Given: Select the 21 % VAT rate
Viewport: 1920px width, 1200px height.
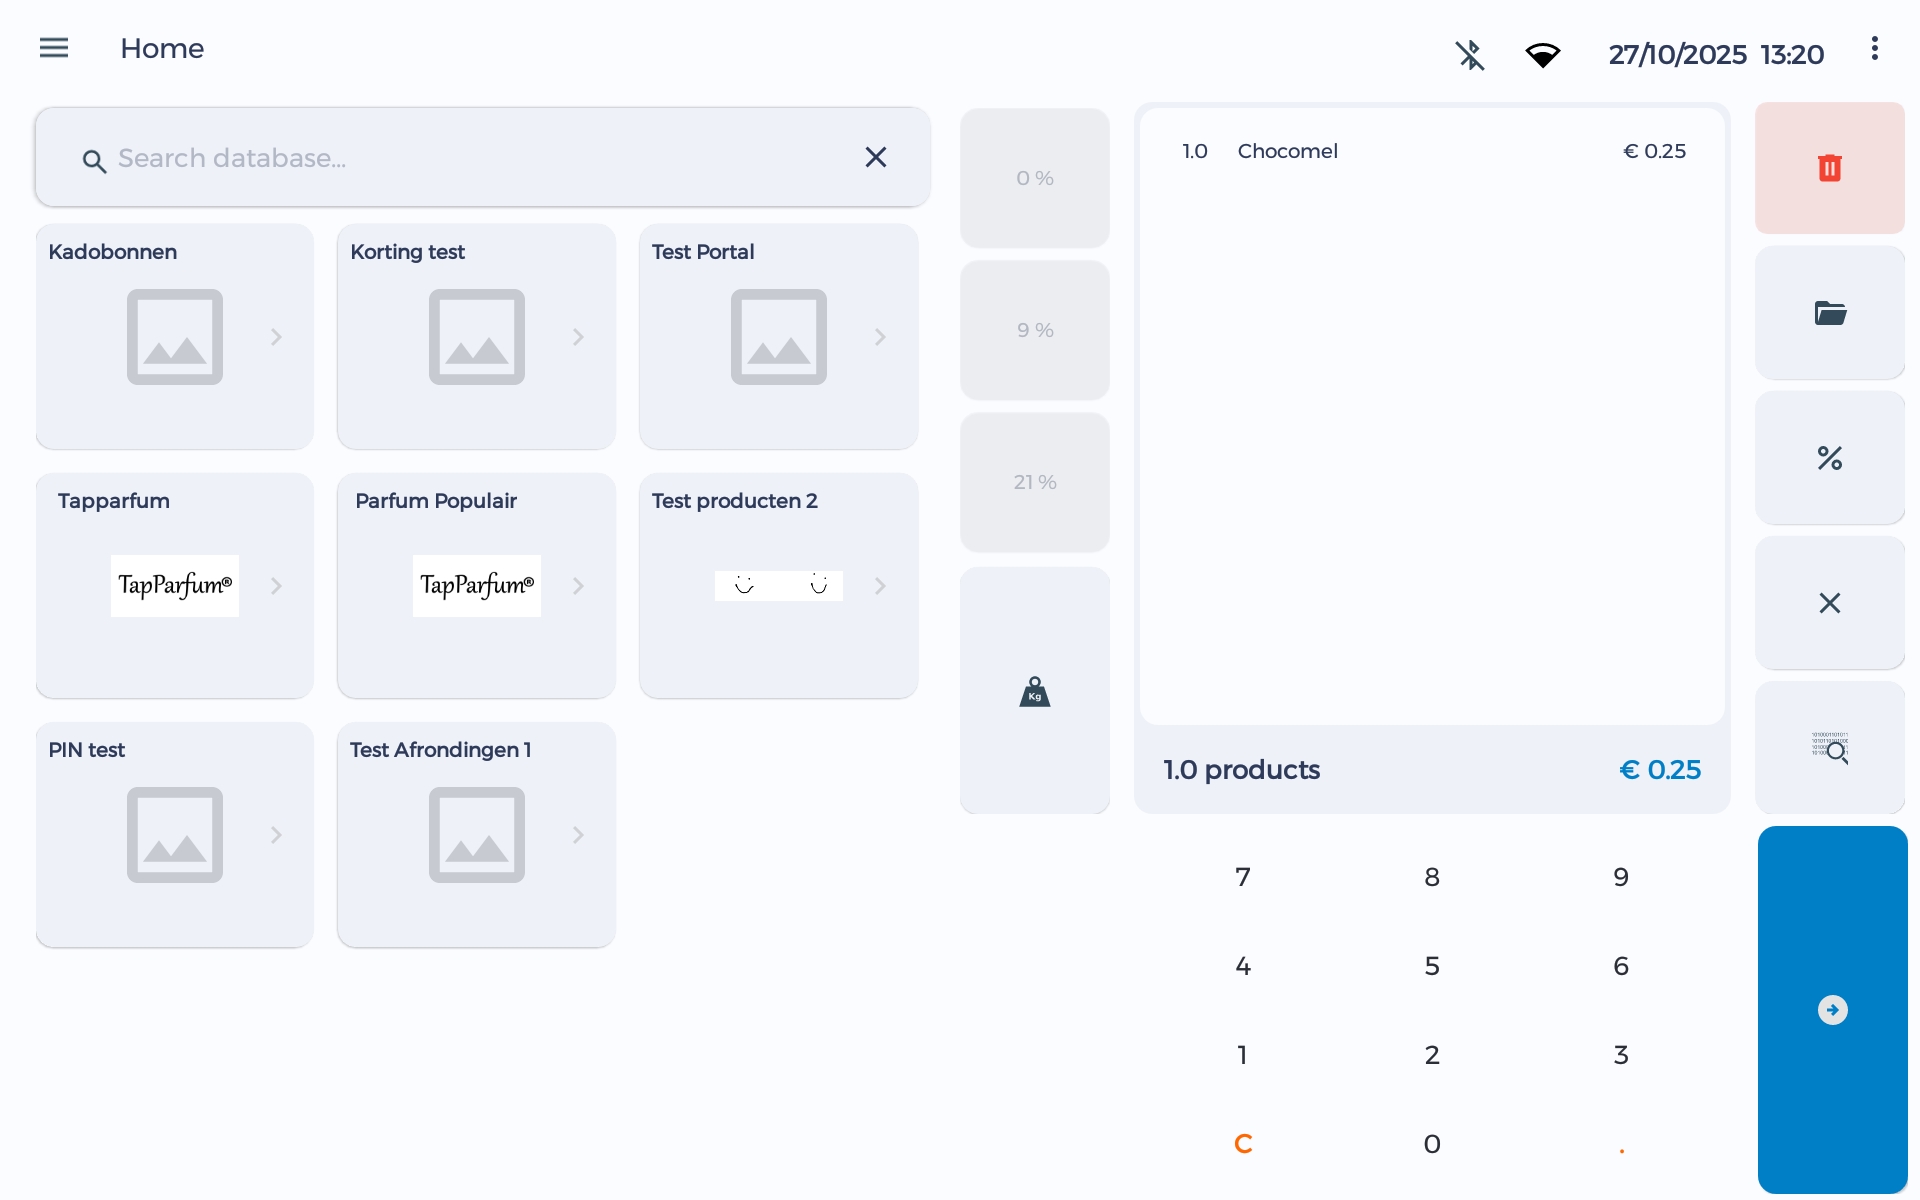Looking at the screenshot, I should click(x=1034, y=482).
